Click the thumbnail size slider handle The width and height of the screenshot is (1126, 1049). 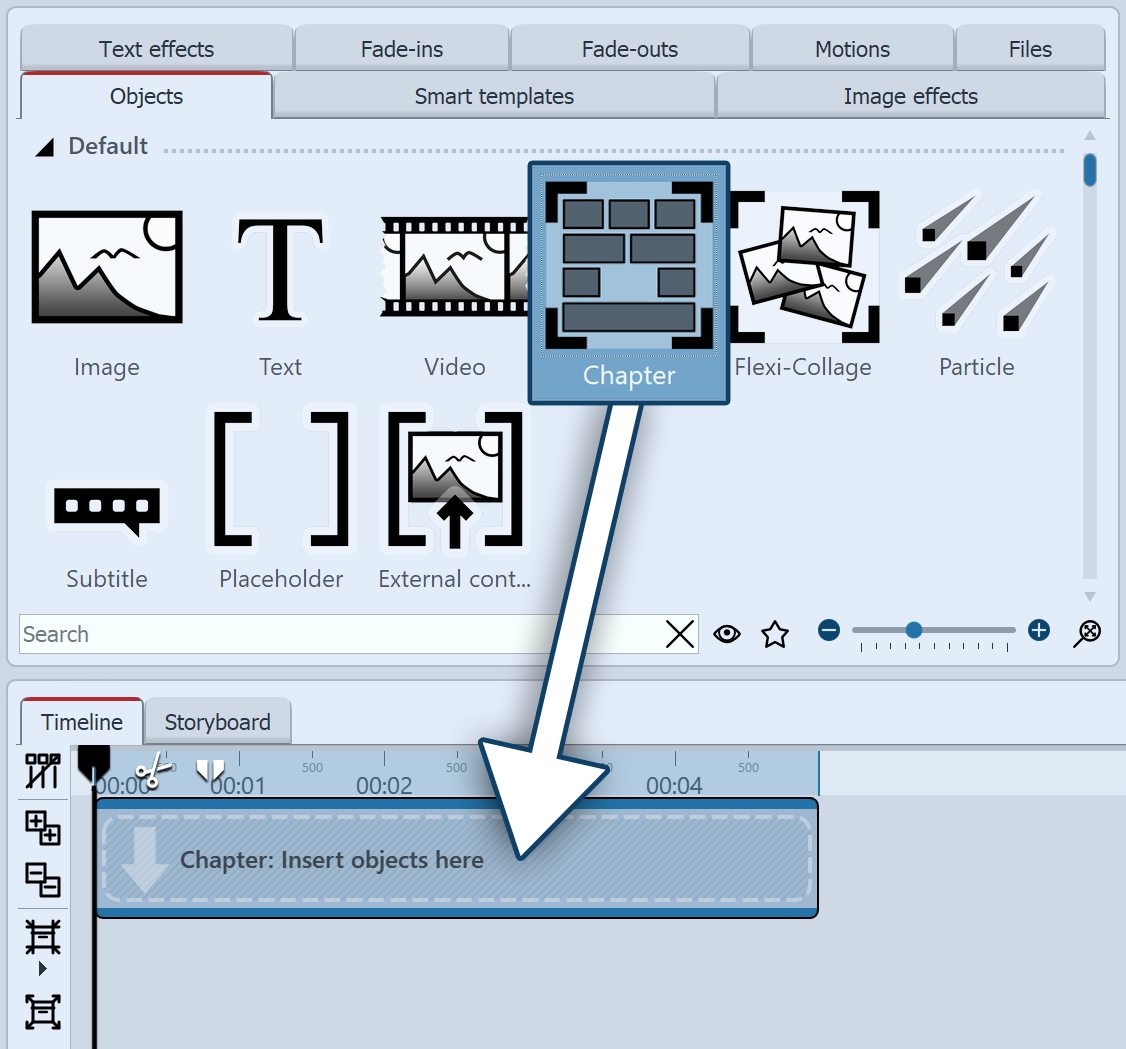913,630
